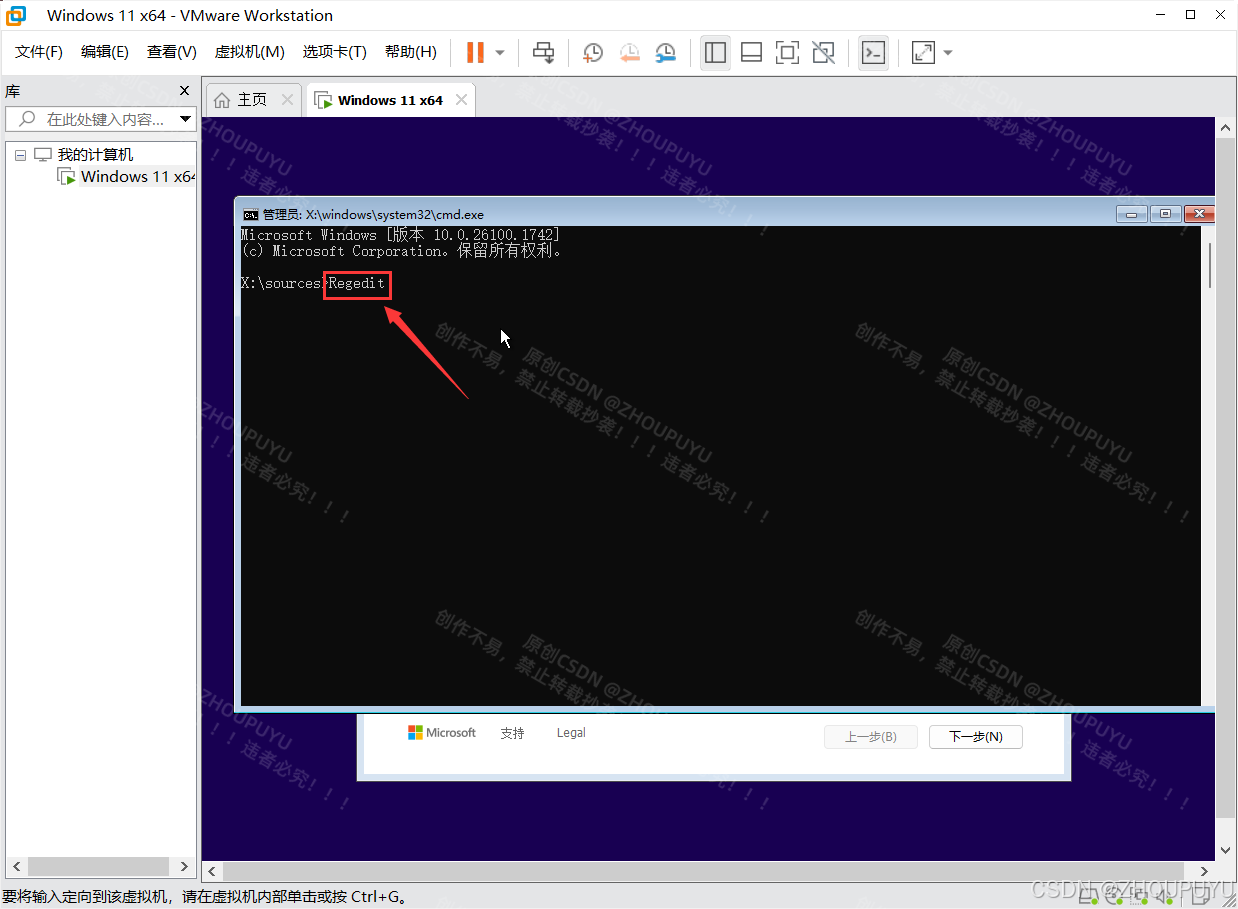Open the stretch display dropdown arrow

click(x=948, y=52)
